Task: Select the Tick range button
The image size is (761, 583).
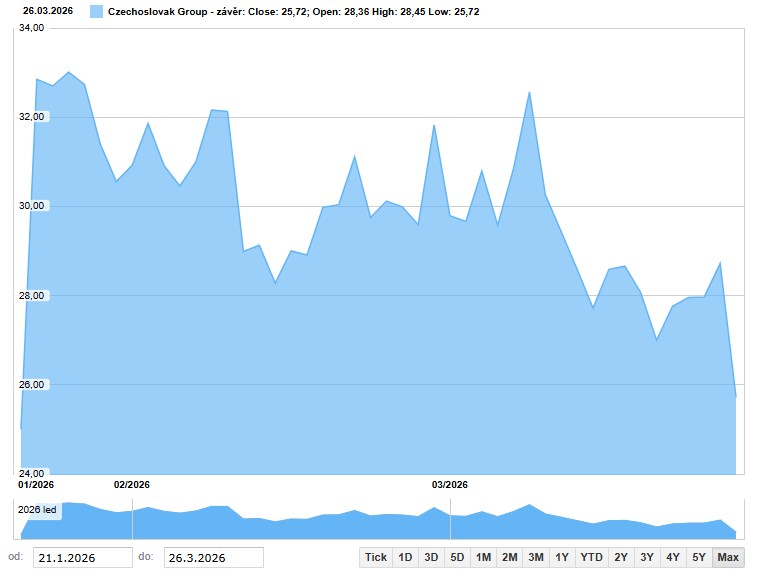Action: (375, 557)
